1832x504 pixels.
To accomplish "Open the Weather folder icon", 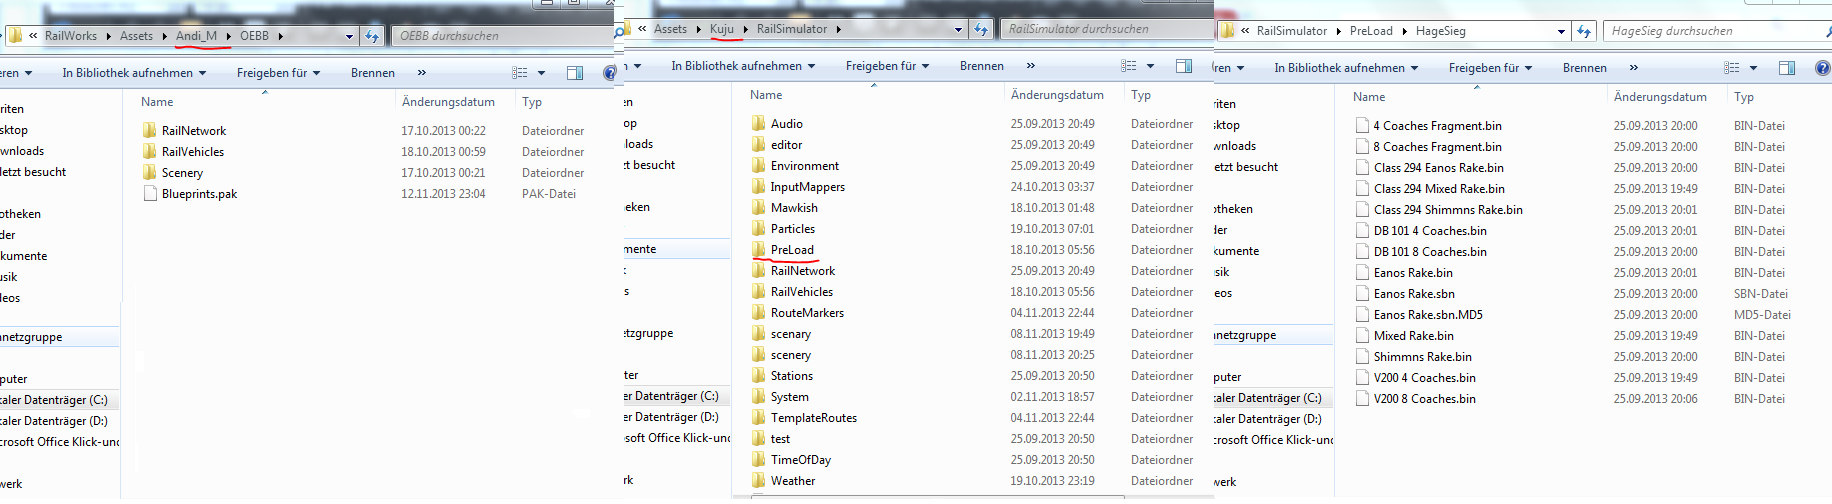I will pos(759,481).
